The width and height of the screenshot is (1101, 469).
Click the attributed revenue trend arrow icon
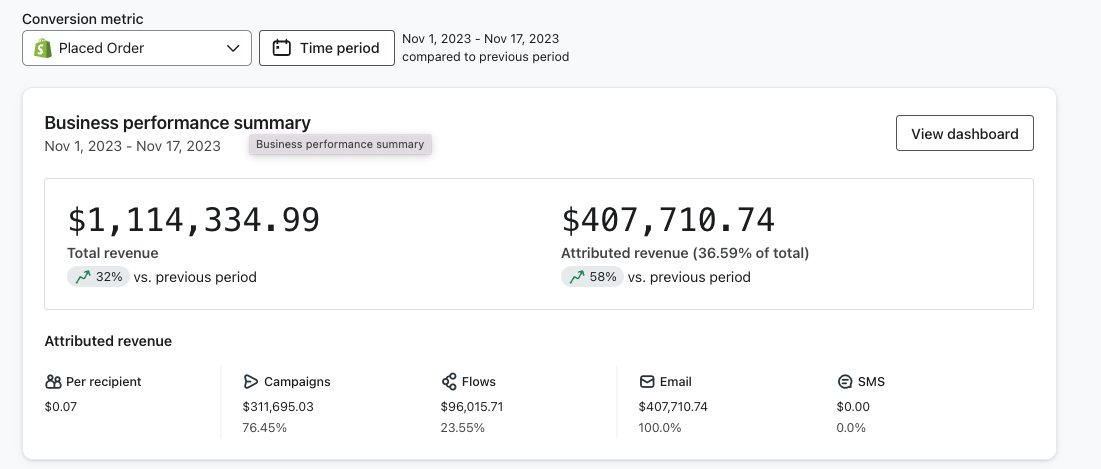pyautogui.click(x=576, y=277)
